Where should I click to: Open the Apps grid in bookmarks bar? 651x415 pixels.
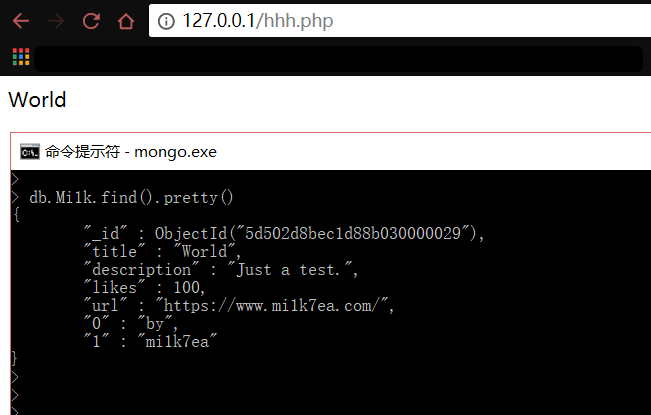(x=21, y=57)
